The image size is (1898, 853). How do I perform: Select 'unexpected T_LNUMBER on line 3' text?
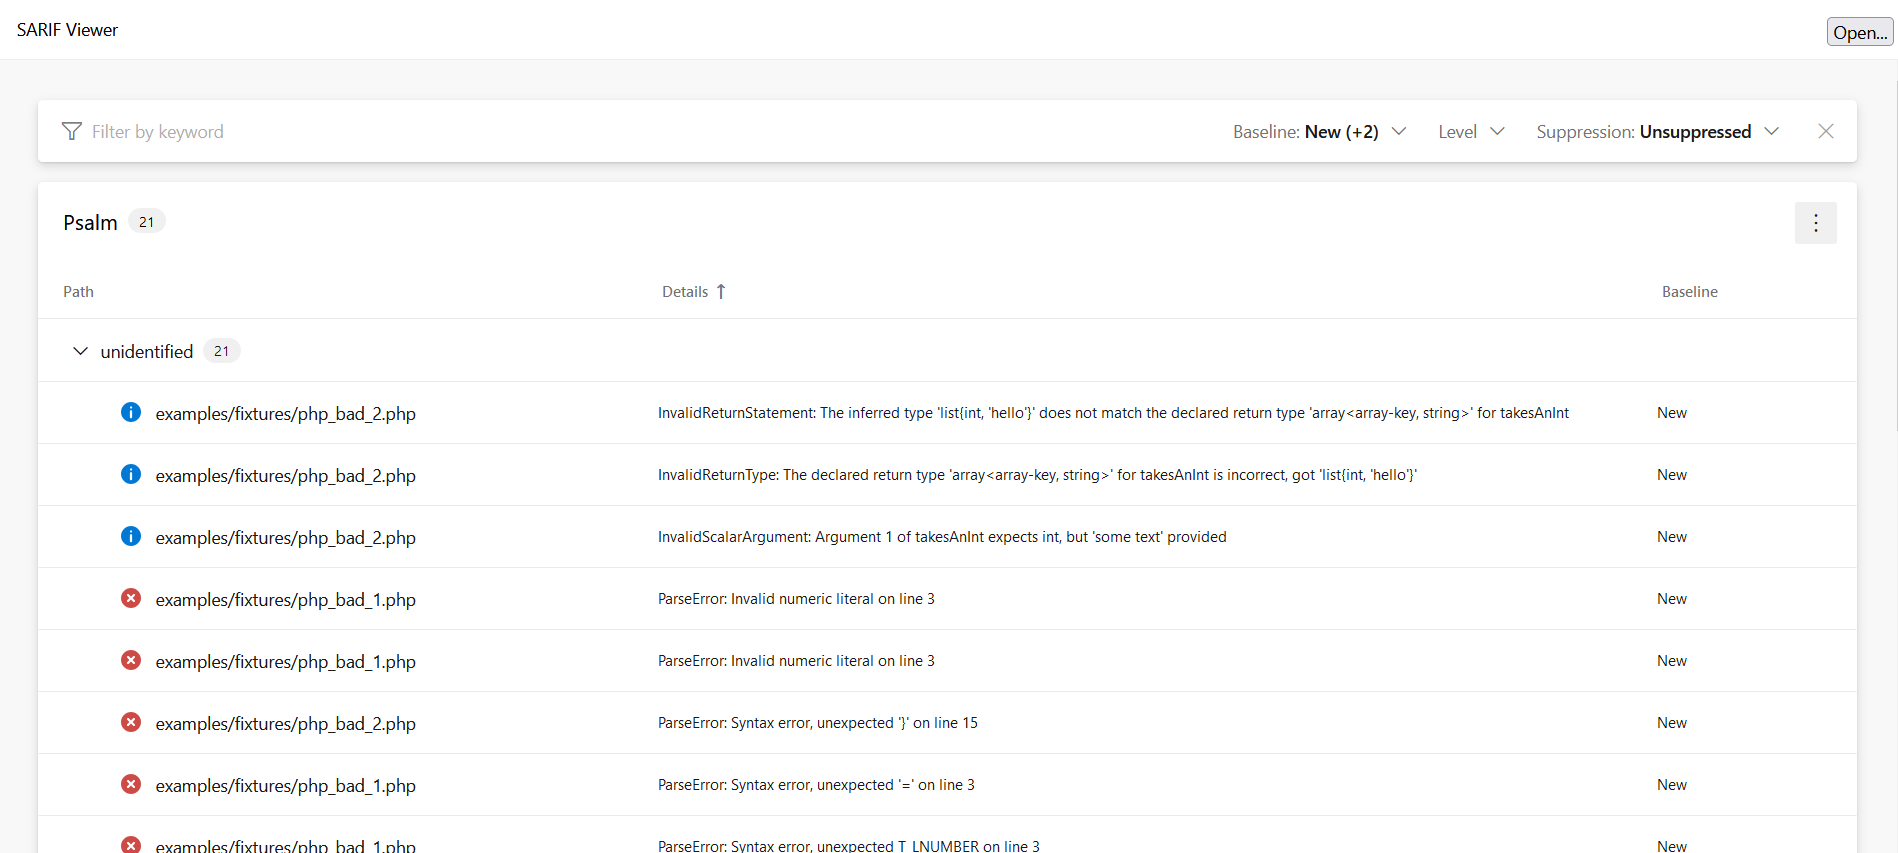849,846
